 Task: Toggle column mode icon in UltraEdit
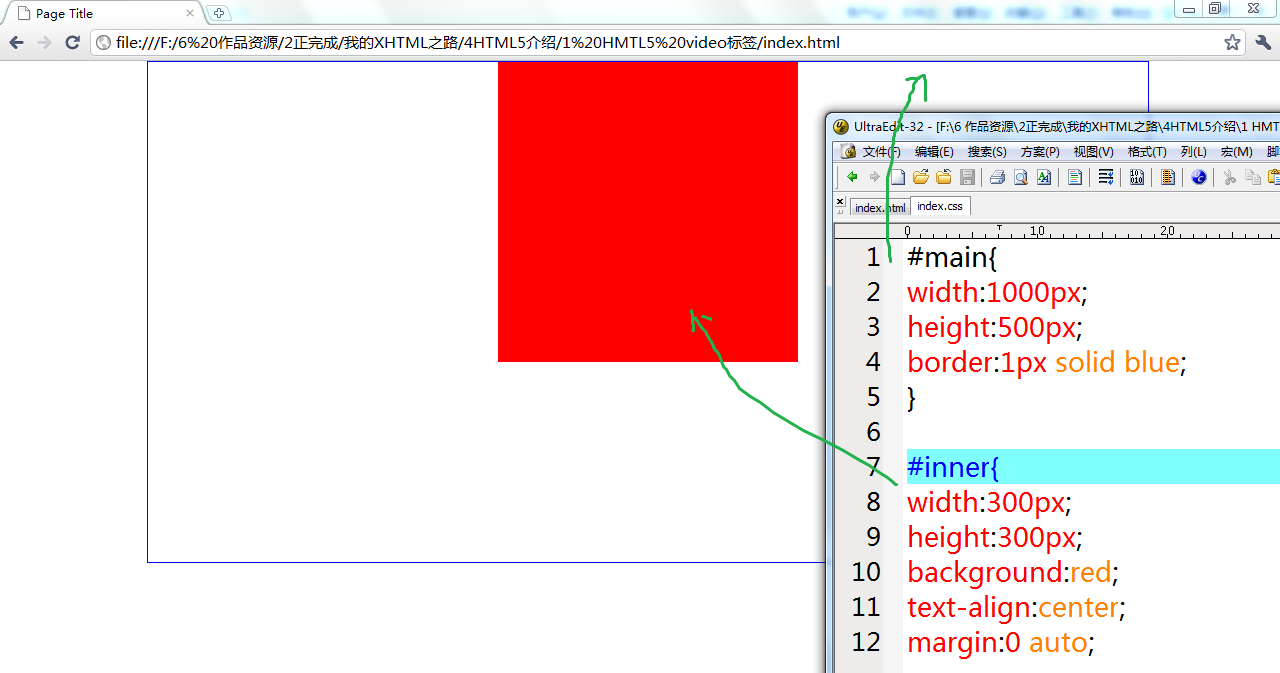click(x=1168, y=177)
